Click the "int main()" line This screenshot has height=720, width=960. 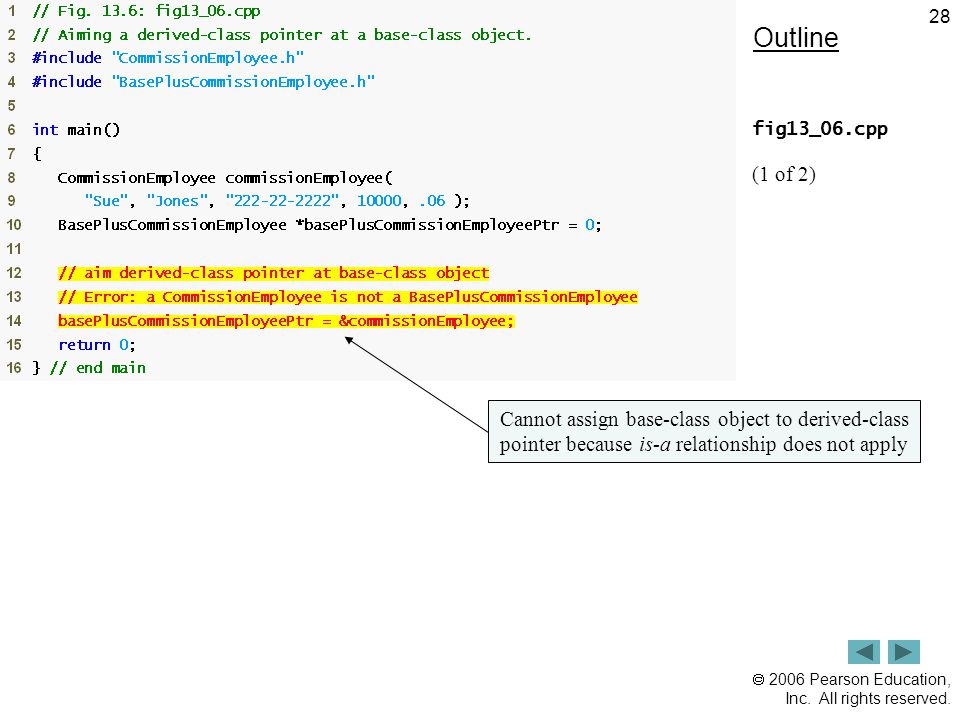(76, 130)
